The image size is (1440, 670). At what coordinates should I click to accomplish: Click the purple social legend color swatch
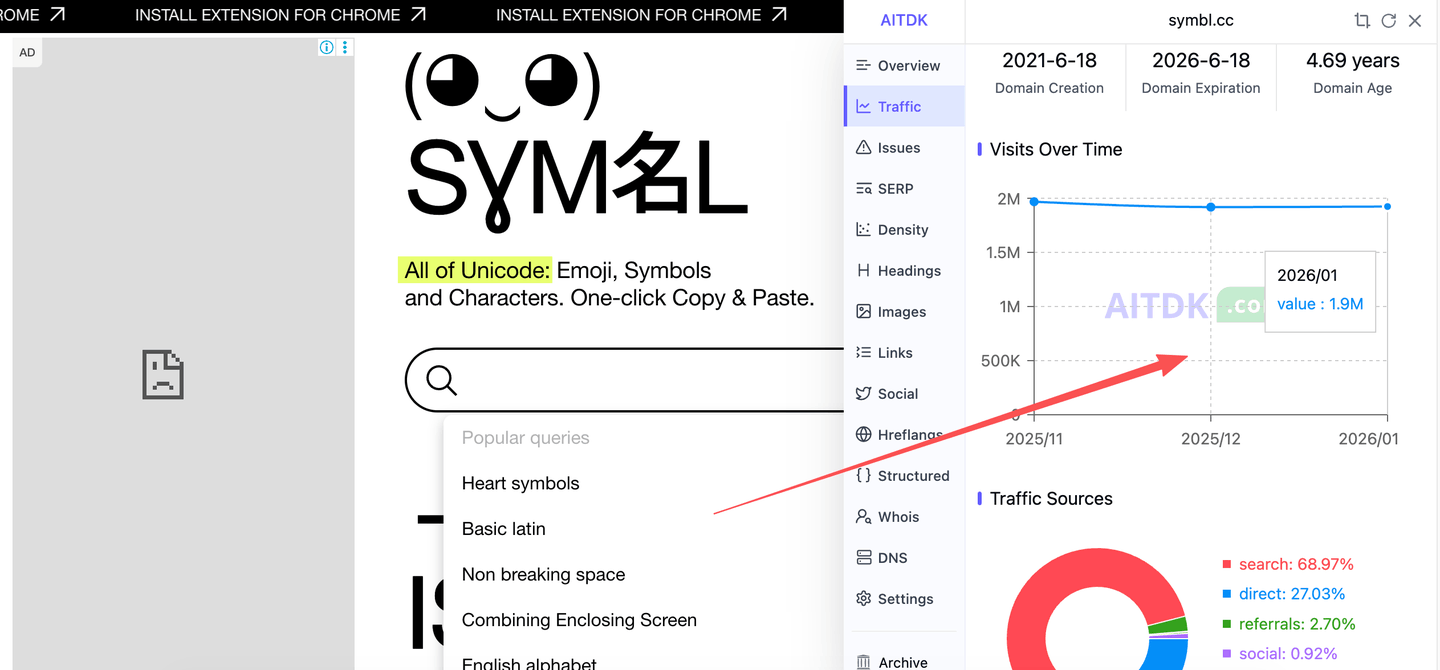1228,654
